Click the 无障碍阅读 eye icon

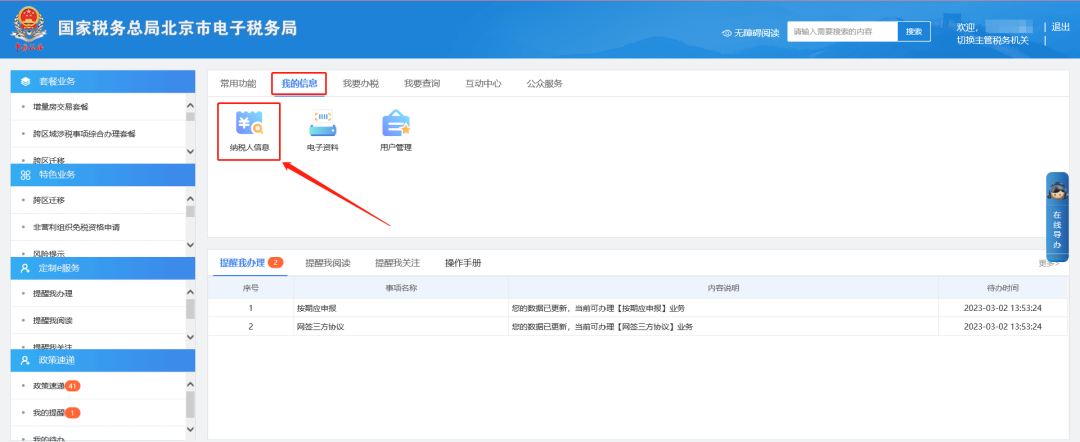727,33
